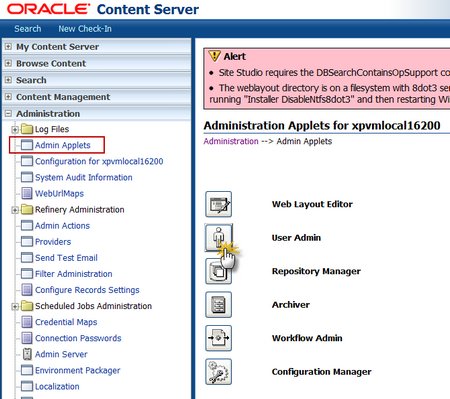Click the Oracle Content Server logo

point(103,9)
